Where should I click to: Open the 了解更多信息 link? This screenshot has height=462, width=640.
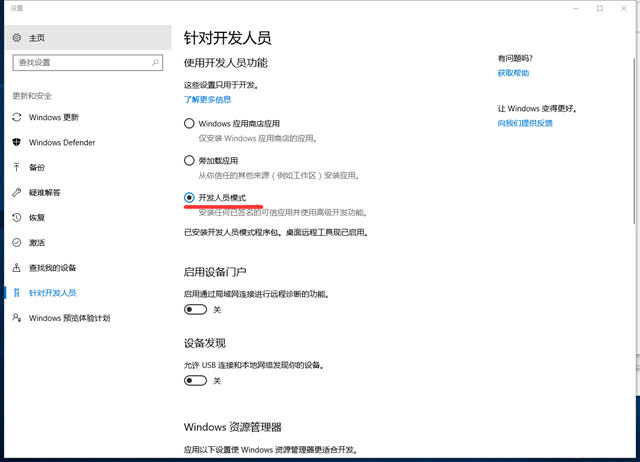coord(207,100)
